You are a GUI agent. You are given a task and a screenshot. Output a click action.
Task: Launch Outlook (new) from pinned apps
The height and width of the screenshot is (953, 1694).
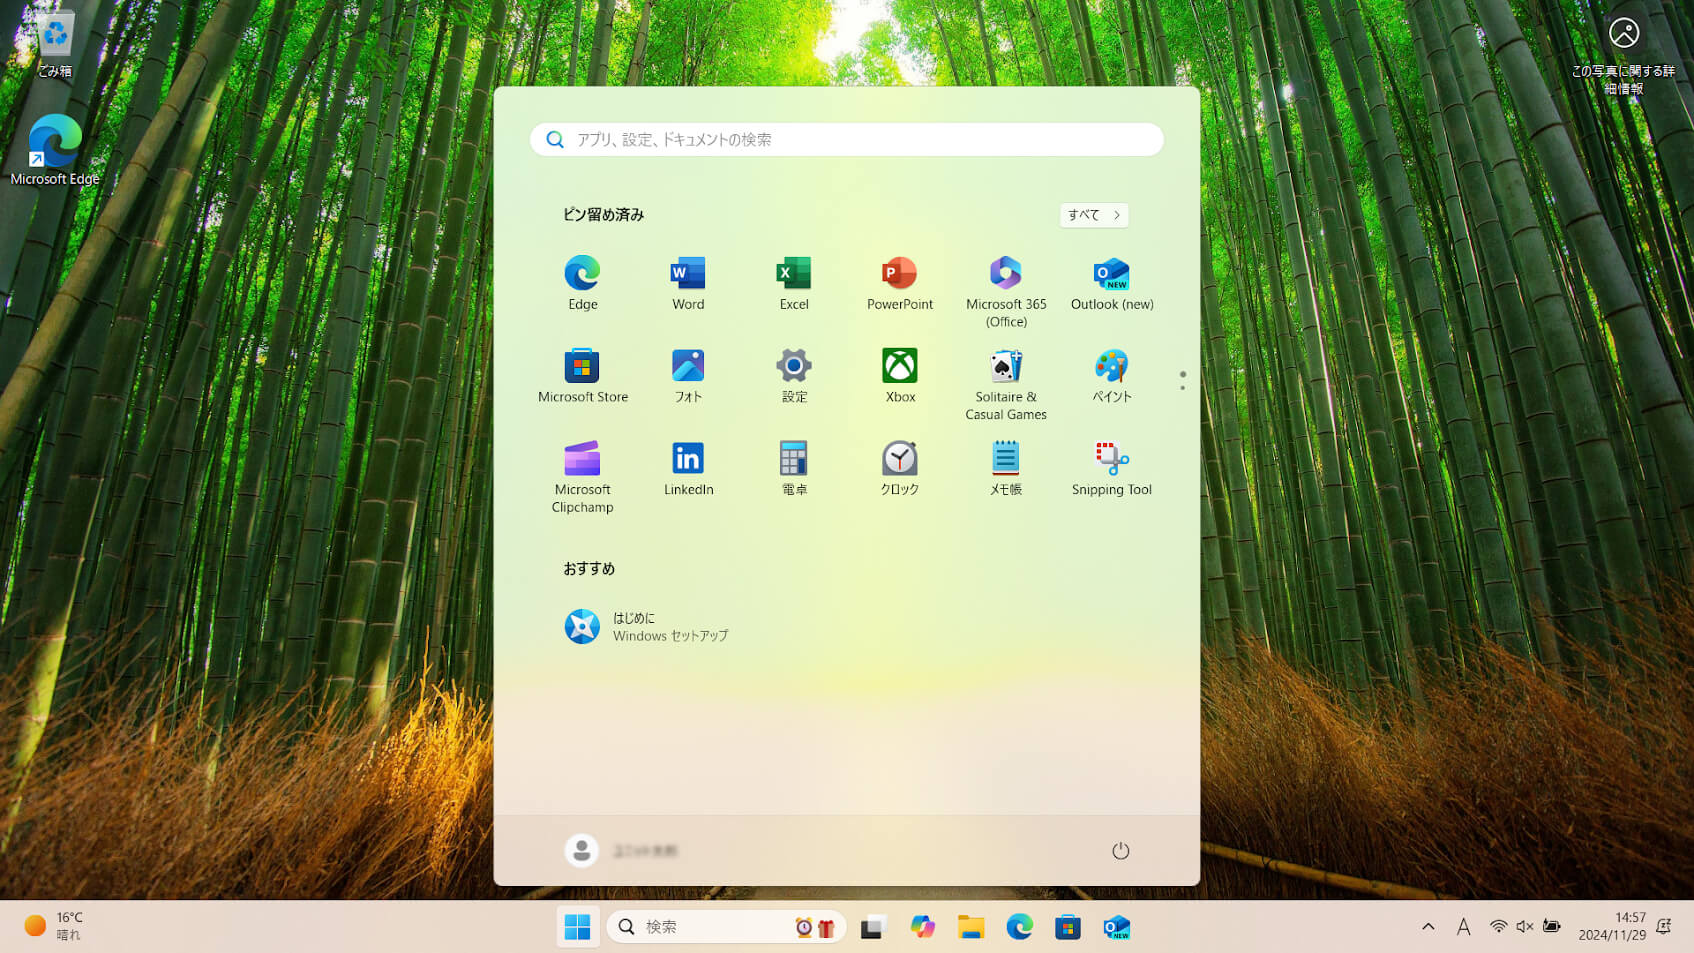coord(1112,283)
